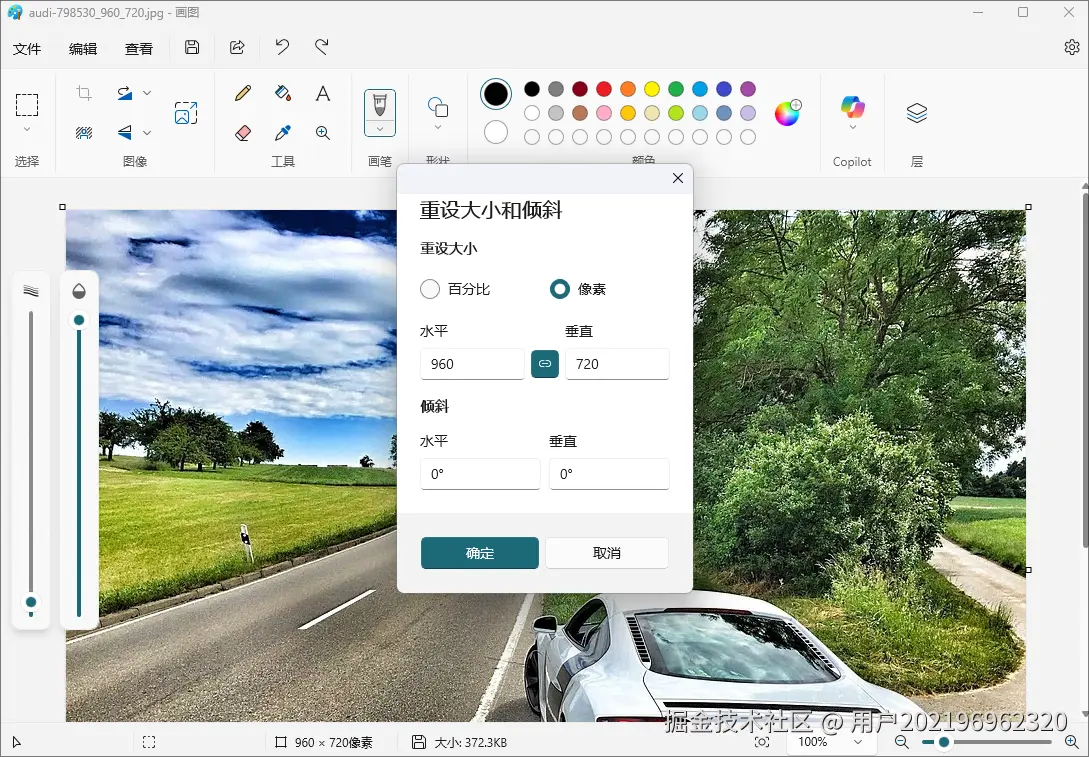Click the Save icon
1089x757 pixels.
[x=192, y=47]
